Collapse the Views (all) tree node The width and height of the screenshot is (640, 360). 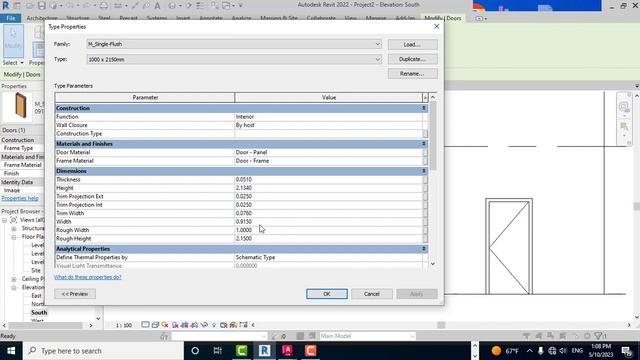(x=4, y=220)
